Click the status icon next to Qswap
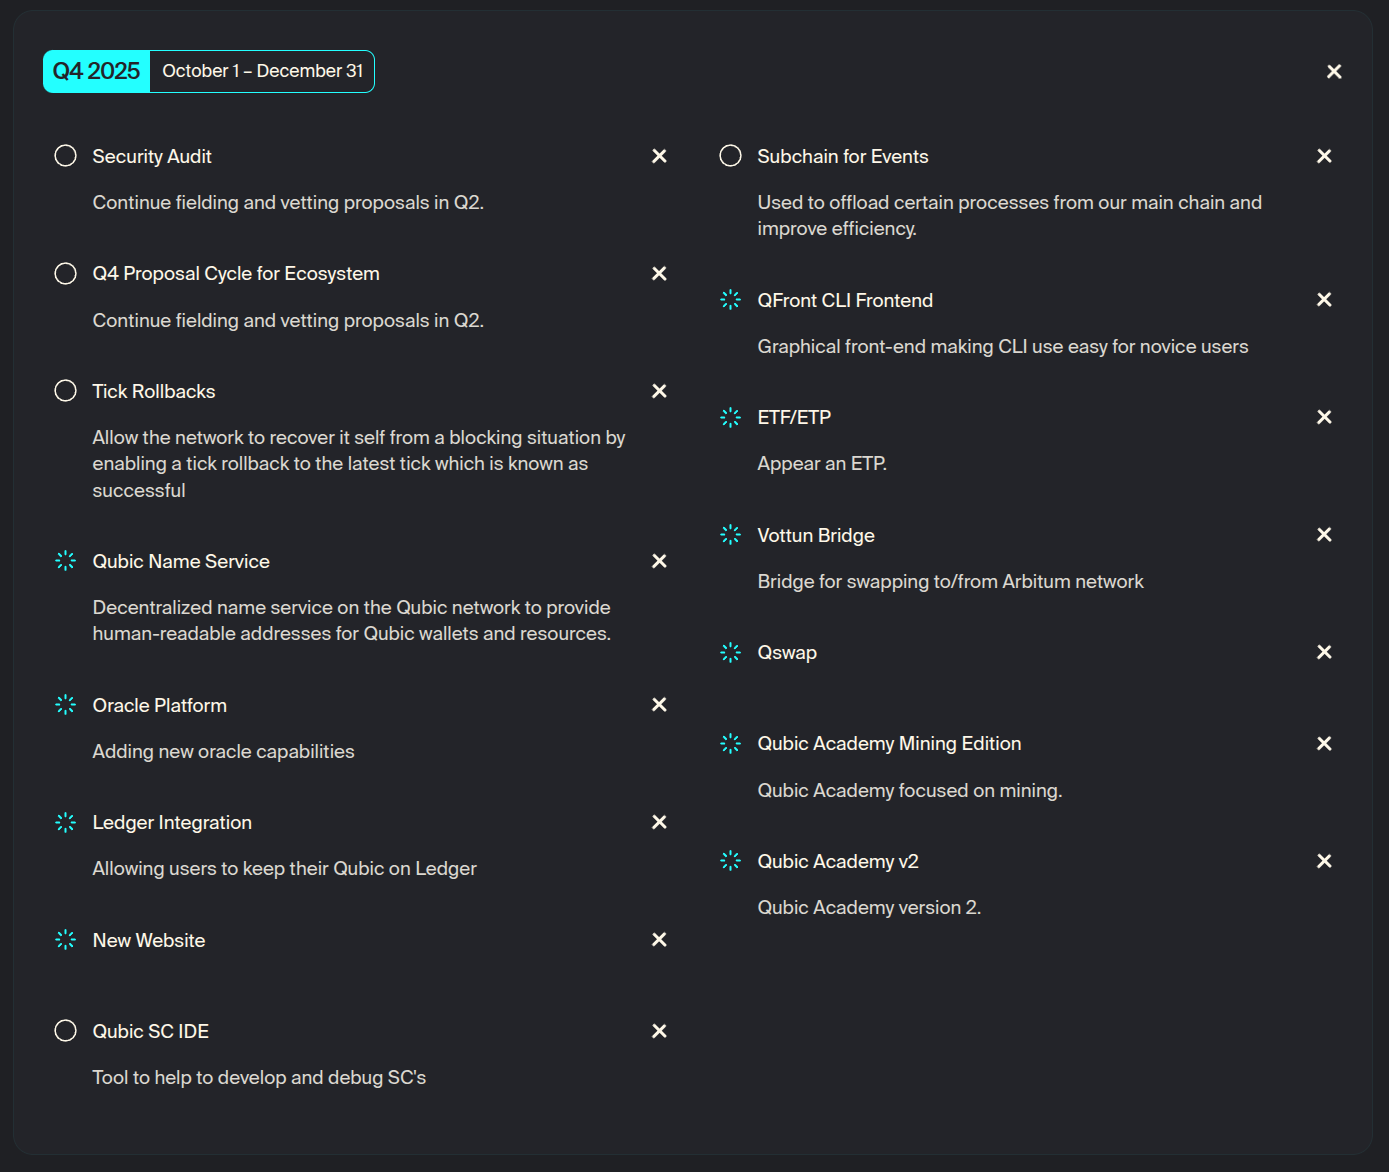The image size is (1389, 1172). click(x=730, y=652)
